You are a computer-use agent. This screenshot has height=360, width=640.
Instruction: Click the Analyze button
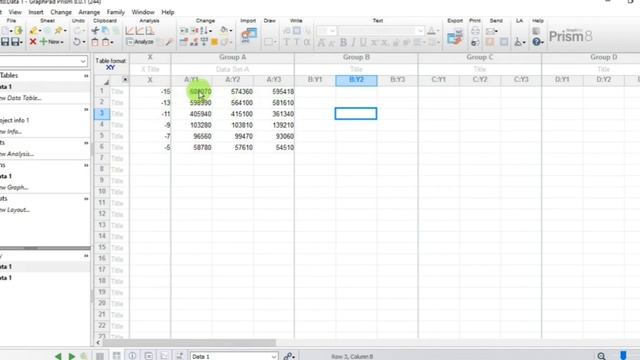coord(140,42)
